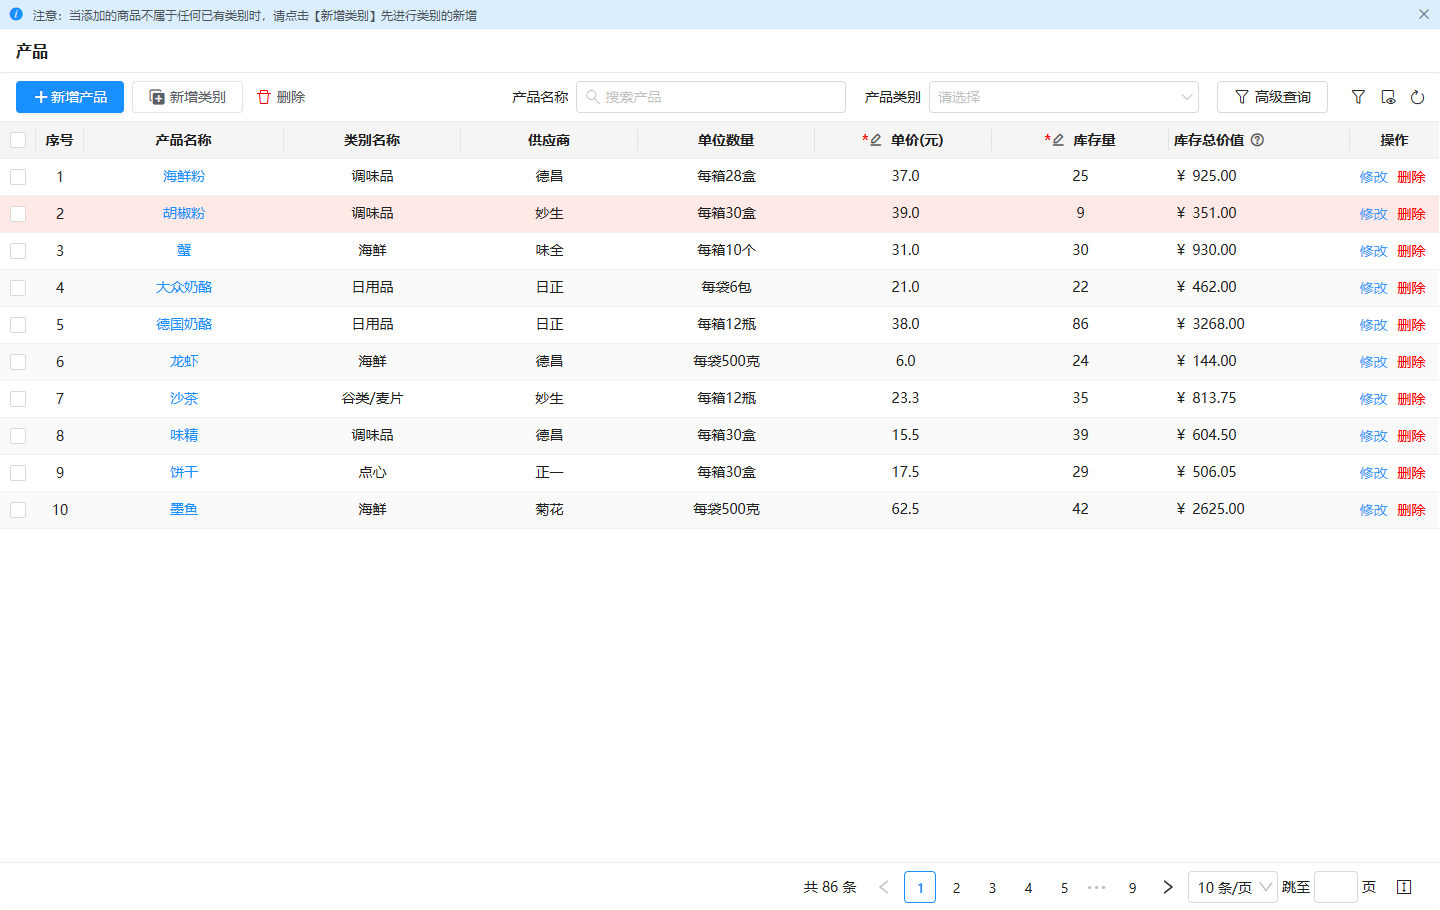The width and height of the screenshot is (1440, 910).
Task: Open the 10 条/页 page size dropdown
Action: coord(1232,887)
